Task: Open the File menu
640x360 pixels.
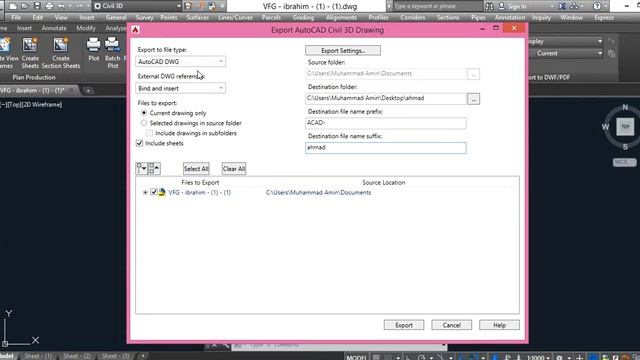Action: tap(16, 18)
